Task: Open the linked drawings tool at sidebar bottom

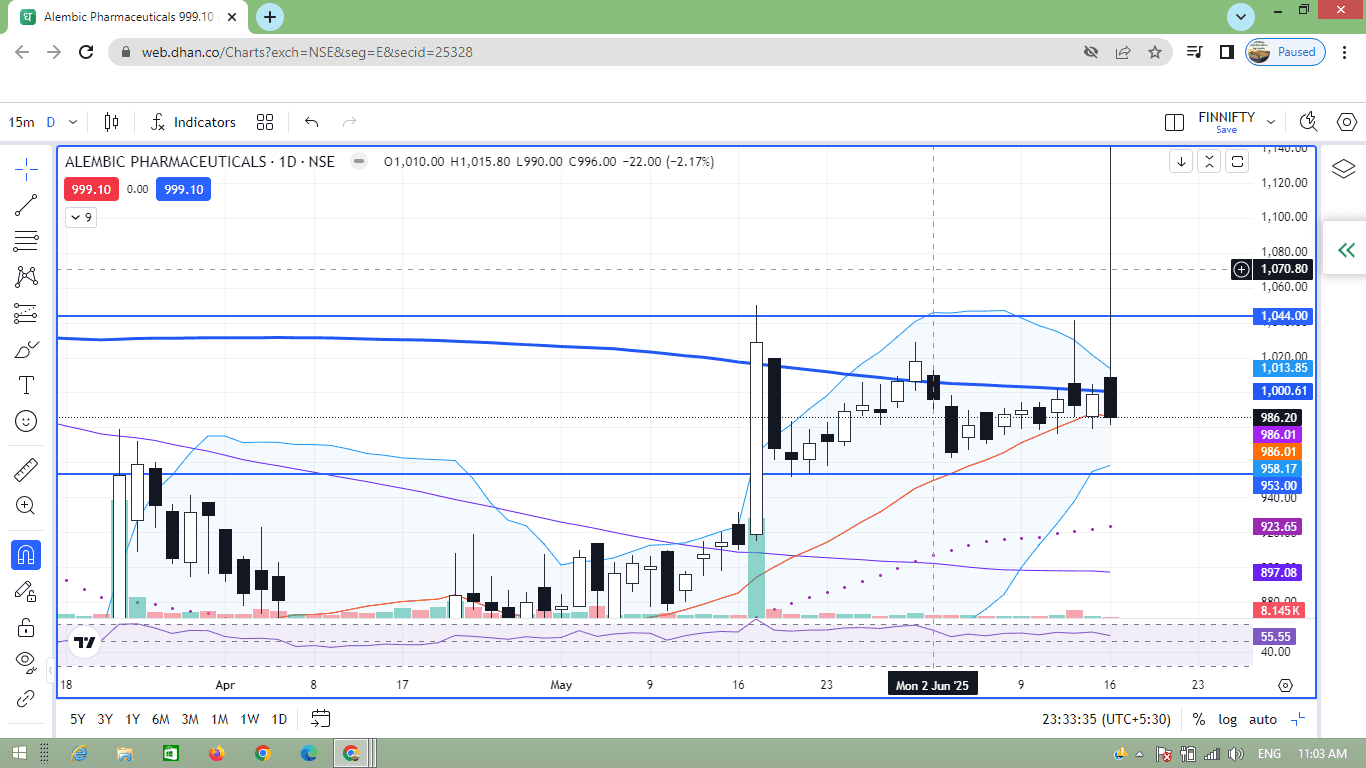Action: (x=26, y=698)
